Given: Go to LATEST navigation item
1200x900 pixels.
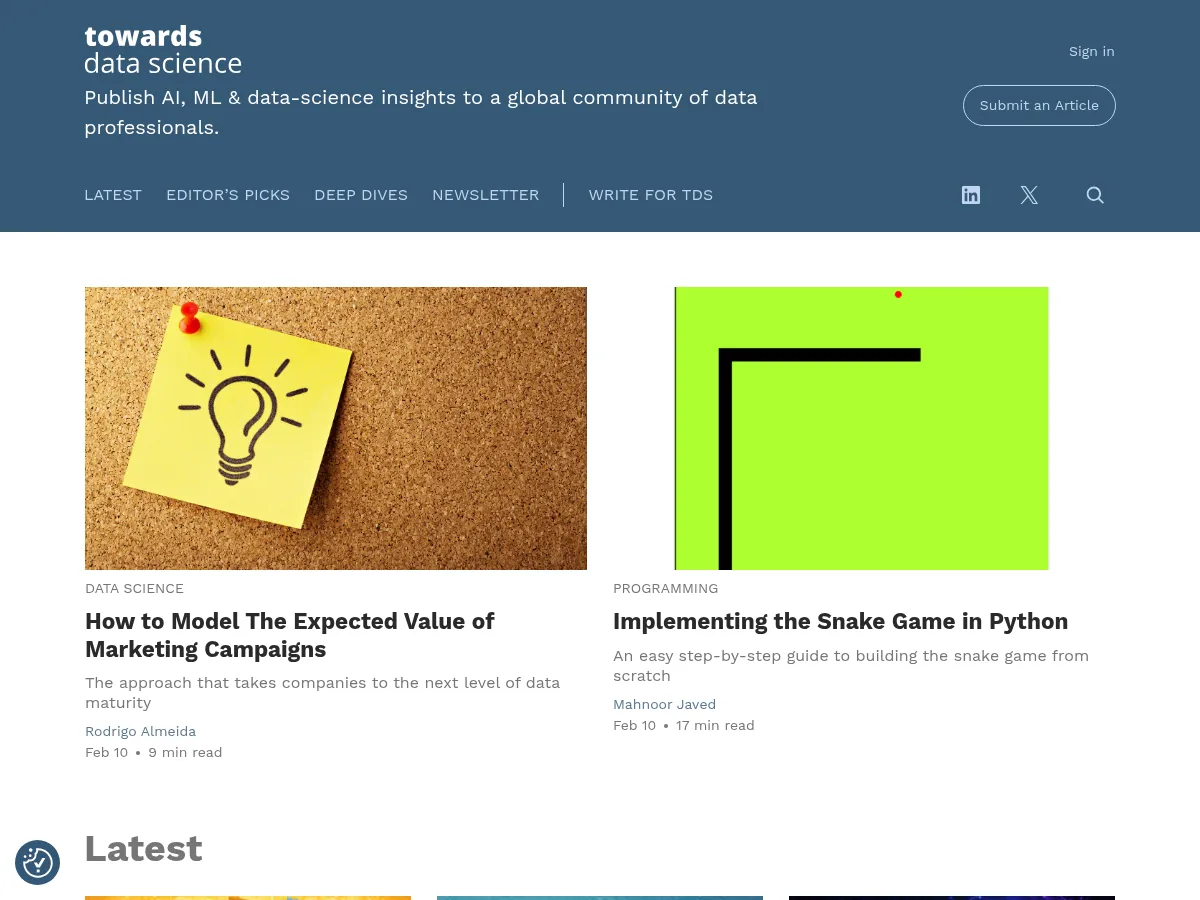Looking at the screenshot, I should [113, 195].
